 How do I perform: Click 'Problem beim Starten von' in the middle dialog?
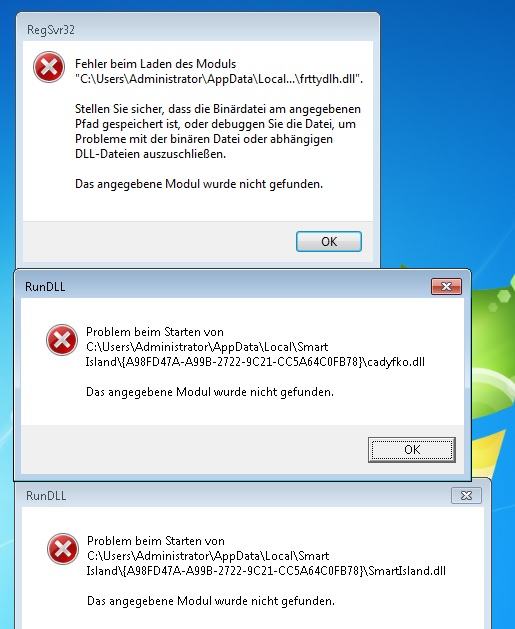(x=155, y=332)
